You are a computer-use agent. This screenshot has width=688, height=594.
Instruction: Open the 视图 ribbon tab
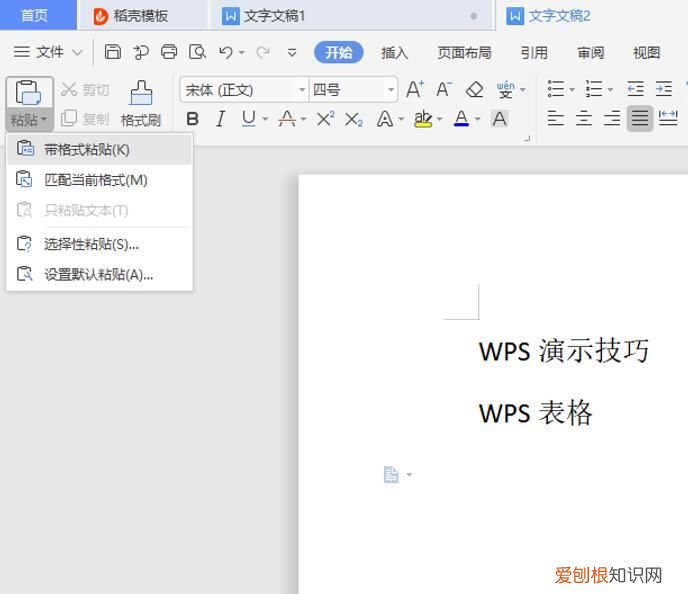646,53
